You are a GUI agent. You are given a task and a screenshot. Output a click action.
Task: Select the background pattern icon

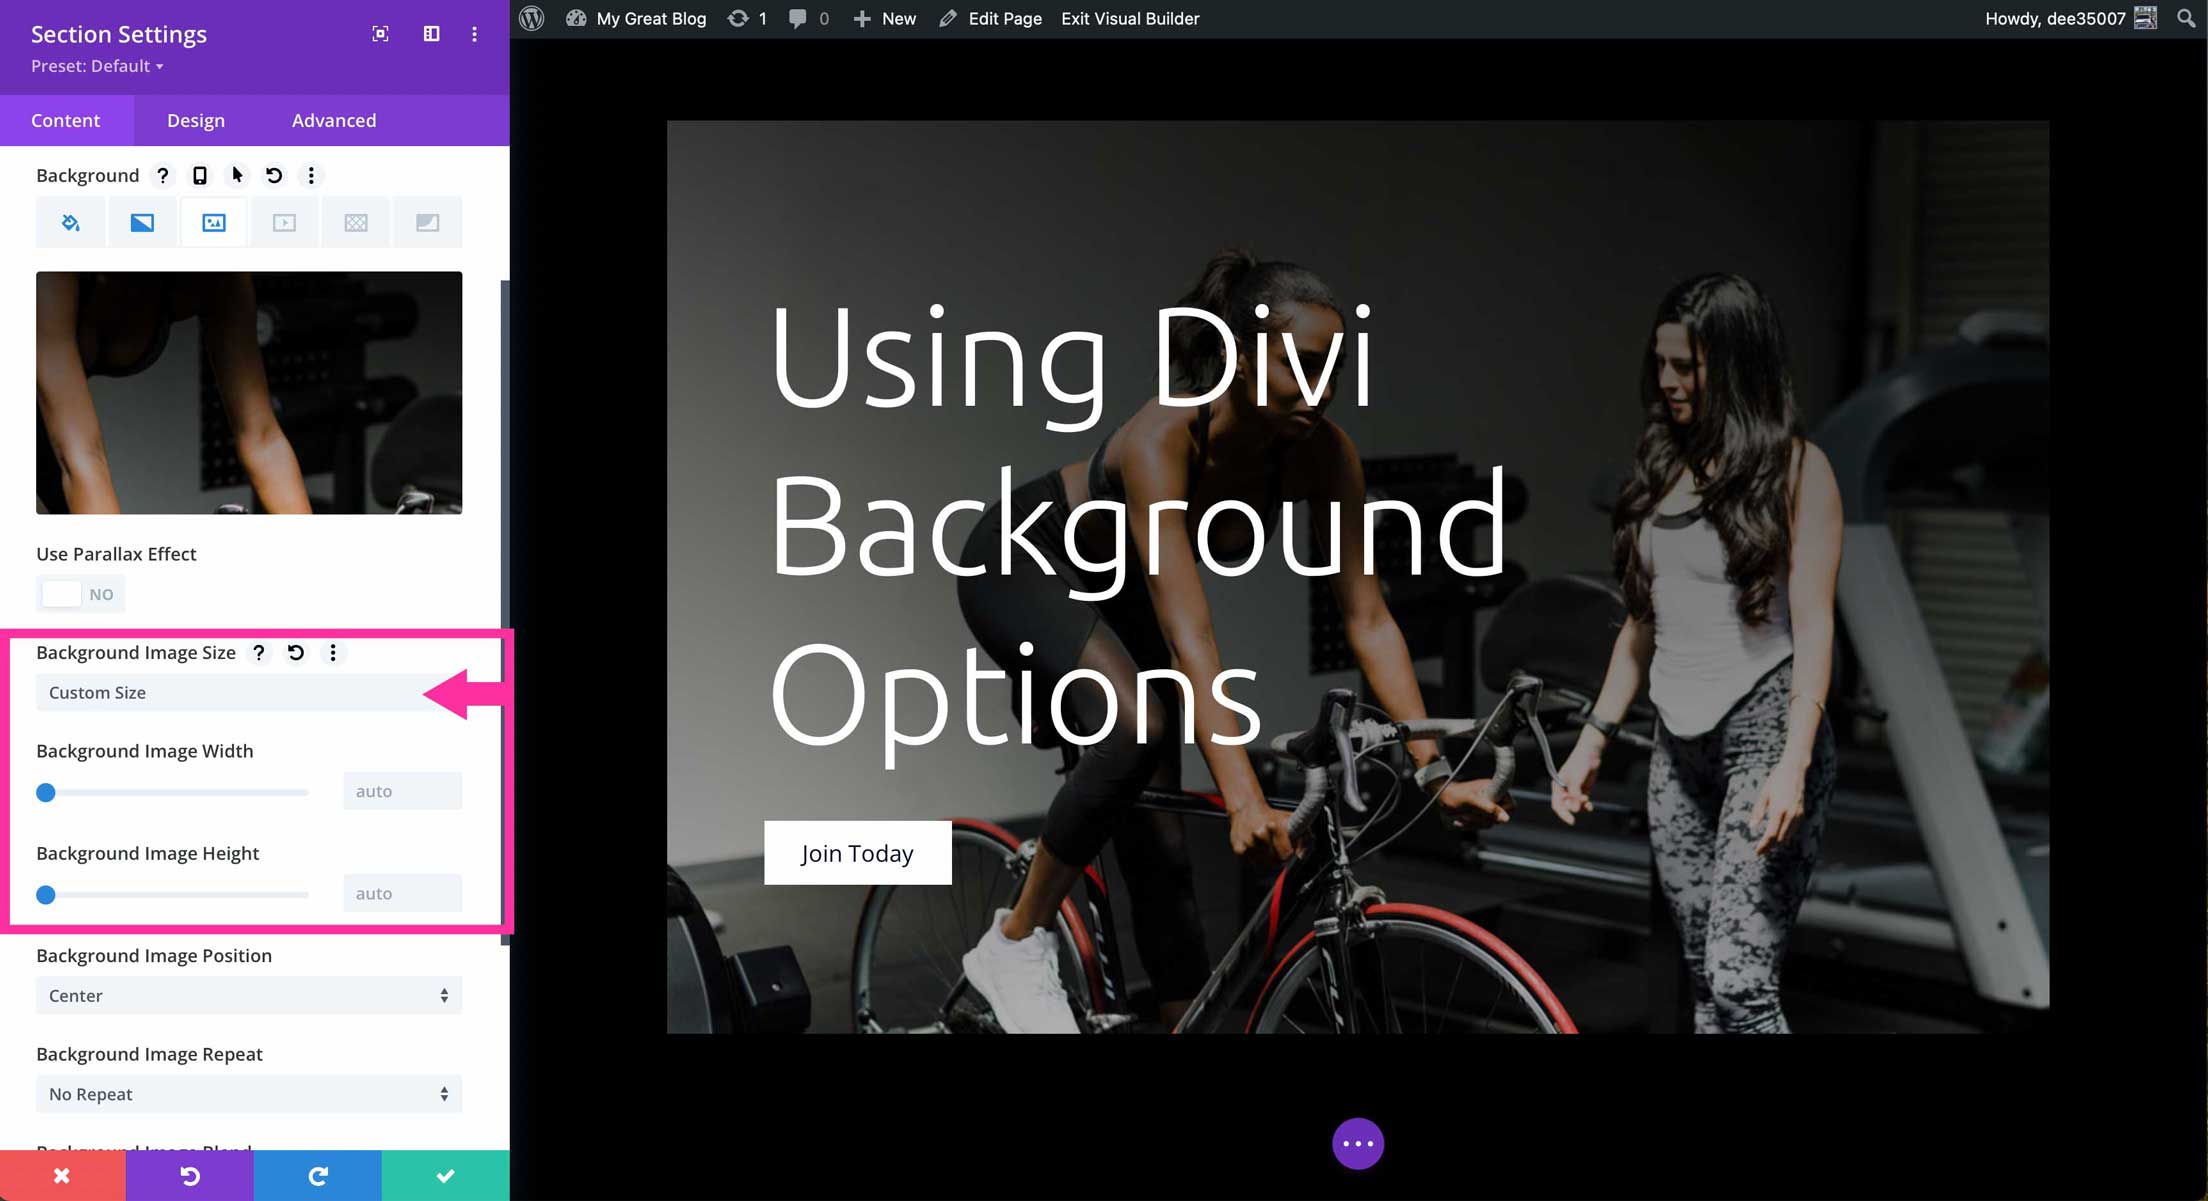[355, 222]
